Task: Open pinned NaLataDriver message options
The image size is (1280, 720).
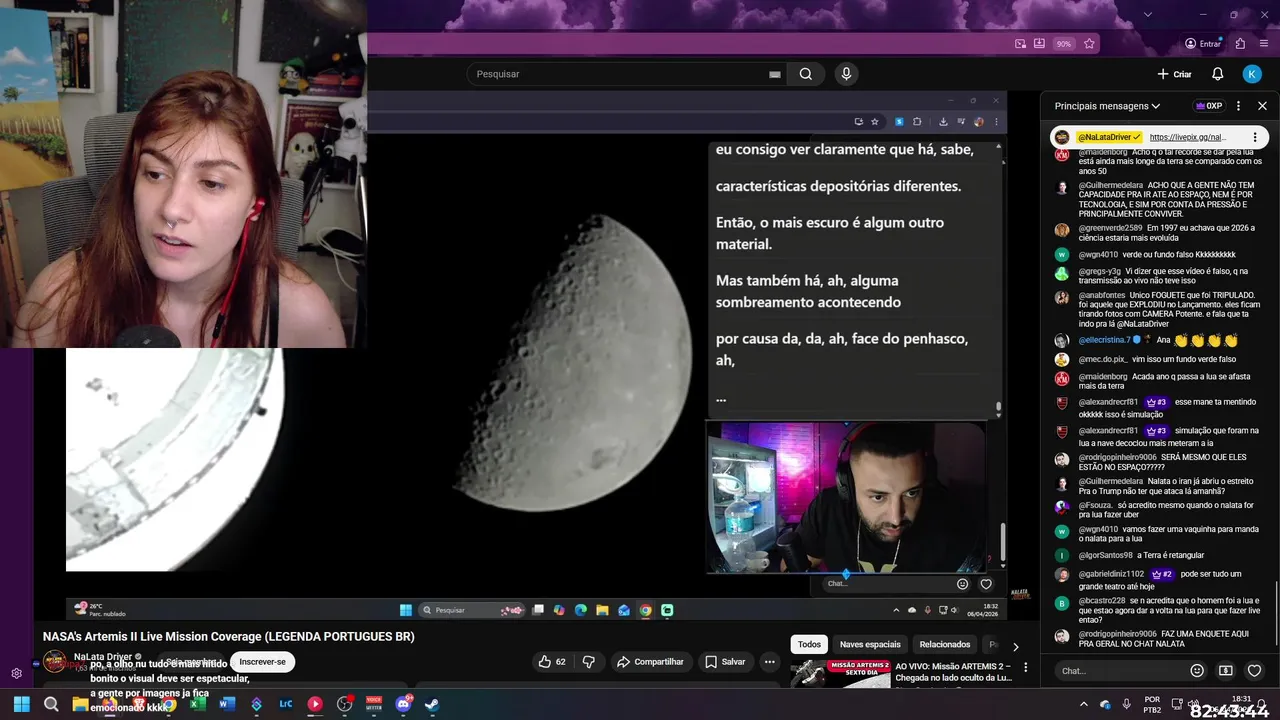Action: pyautogui.click(x=1254, y=137)
